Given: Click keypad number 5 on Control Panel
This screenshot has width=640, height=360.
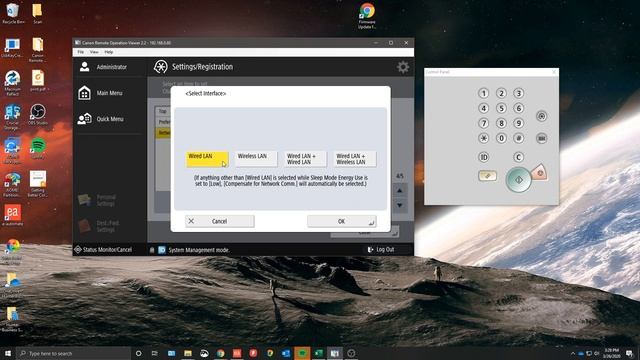Looking at the screenshot, I should tap(501, 108).
